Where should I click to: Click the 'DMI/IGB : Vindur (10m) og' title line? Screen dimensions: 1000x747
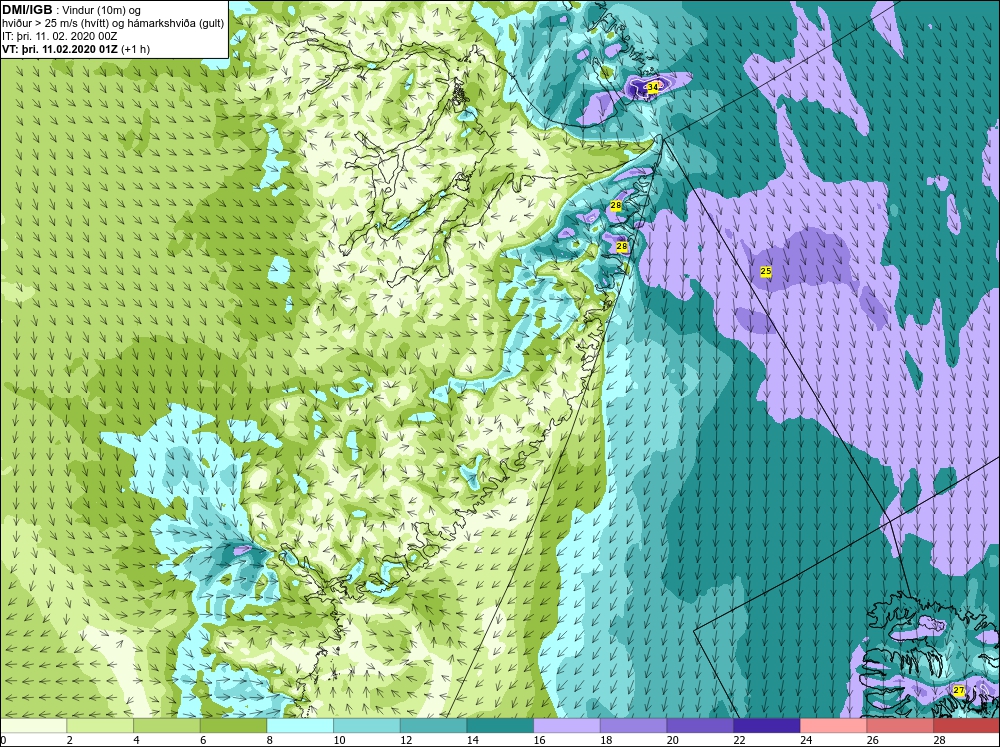[72, 10]
